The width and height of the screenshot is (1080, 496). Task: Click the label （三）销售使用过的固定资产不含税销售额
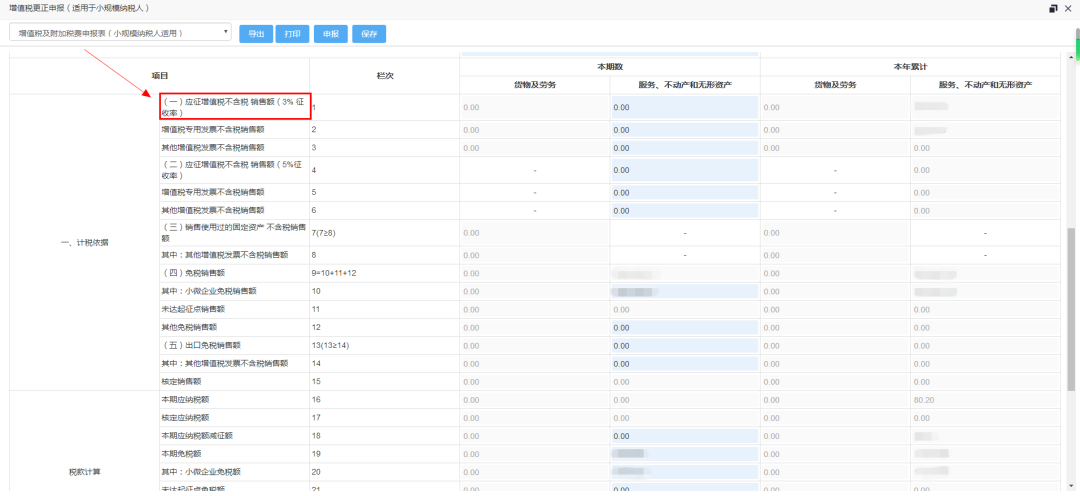point(234,233)
